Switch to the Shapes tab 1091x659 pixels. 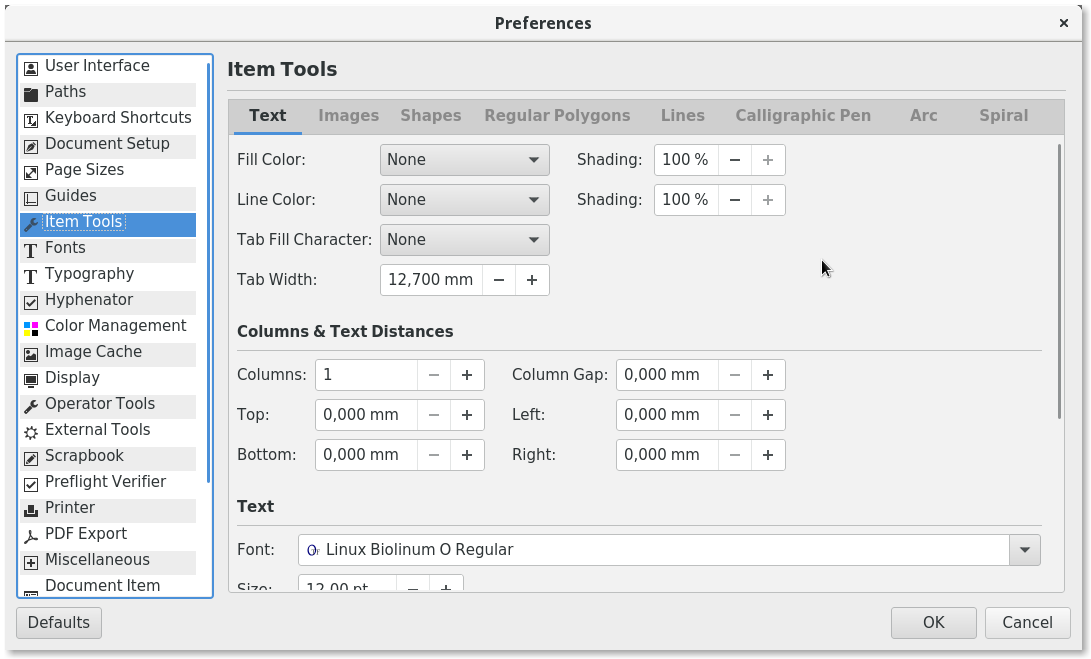(430, 116)
